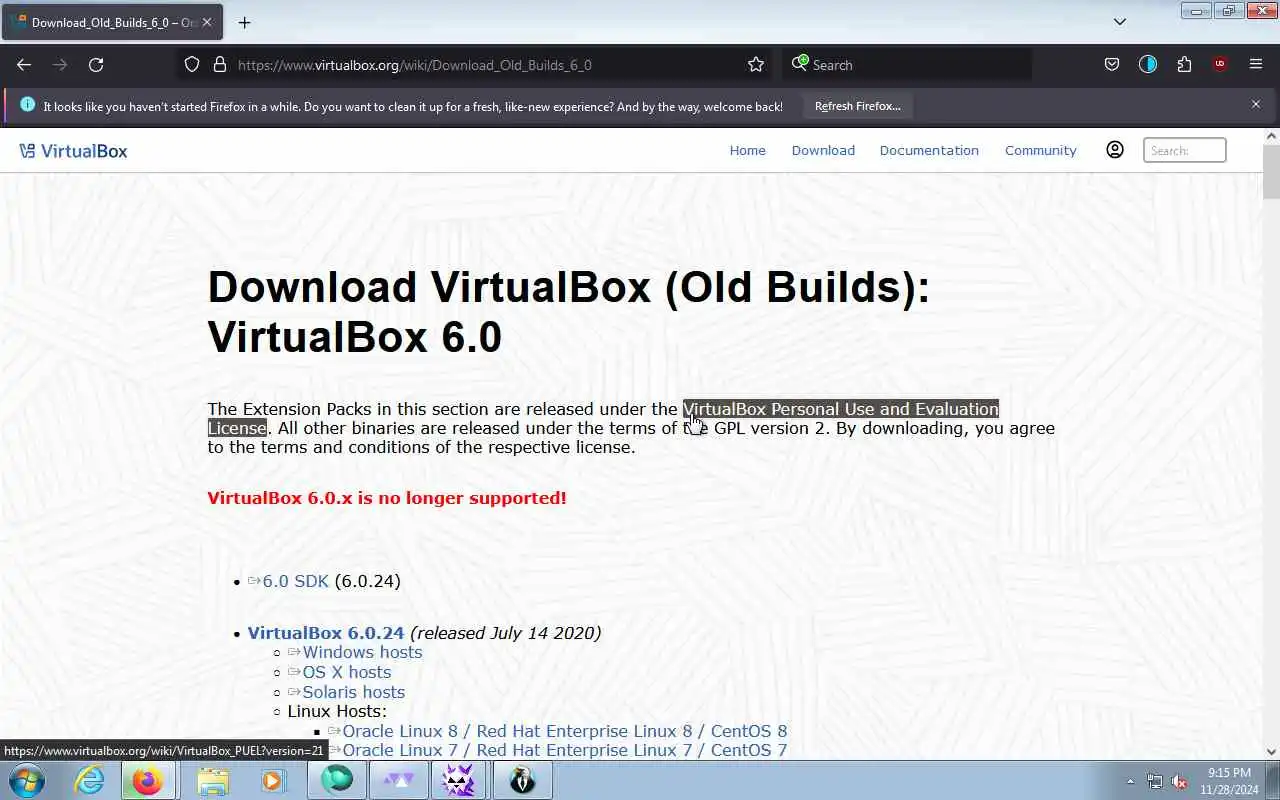Open VirtualBox Personal Use and Evaluation License link
This screenshot has width=1280, height=800.
tap(840, 409)
